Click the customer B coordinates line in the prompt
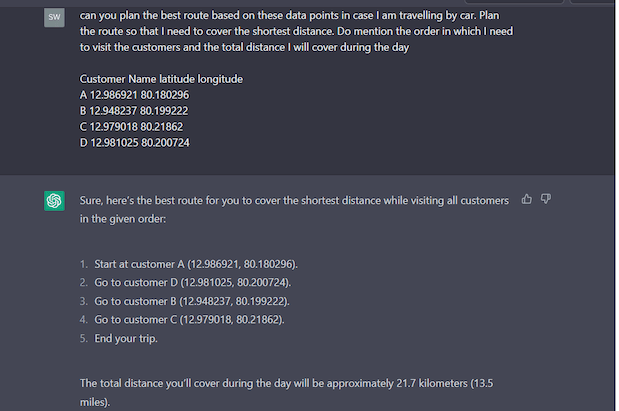This screenshot has width=619, height=411. 134,111
